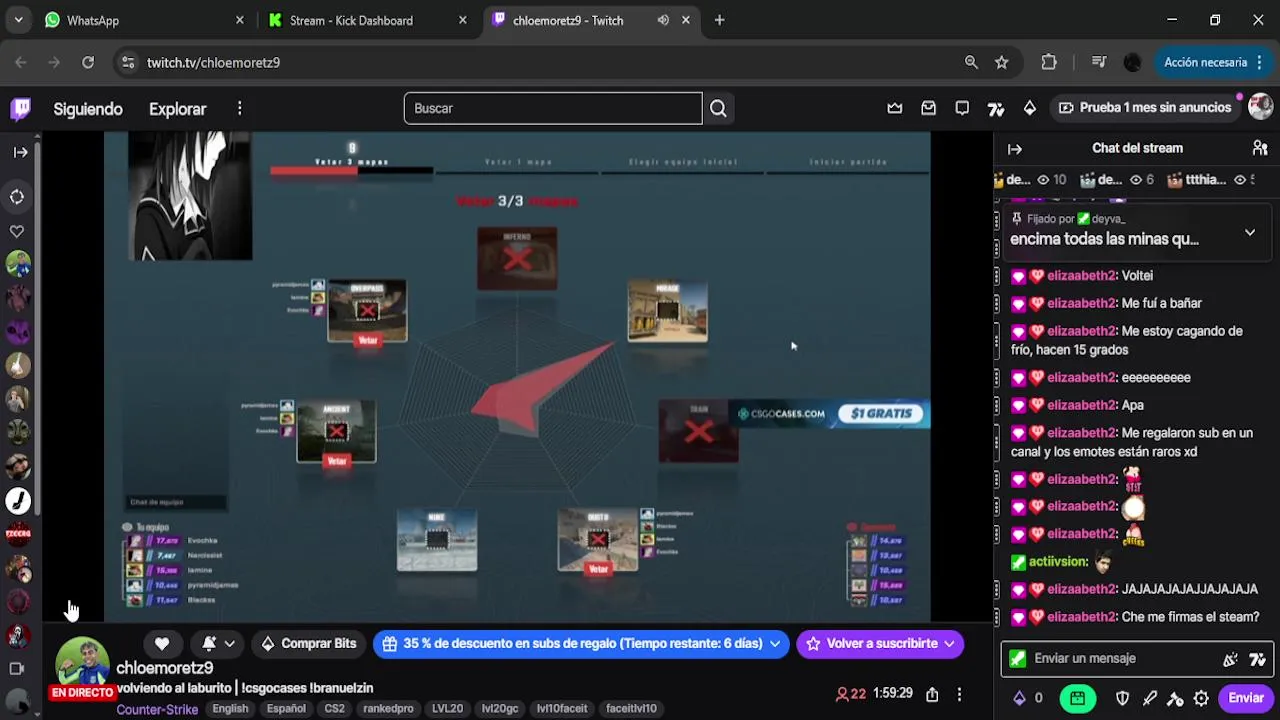The image size is (1280, 720).
Task: Click Prueba 1 mes sin anuncios button
Action: pyautogui.click(x=1144, y=108)
